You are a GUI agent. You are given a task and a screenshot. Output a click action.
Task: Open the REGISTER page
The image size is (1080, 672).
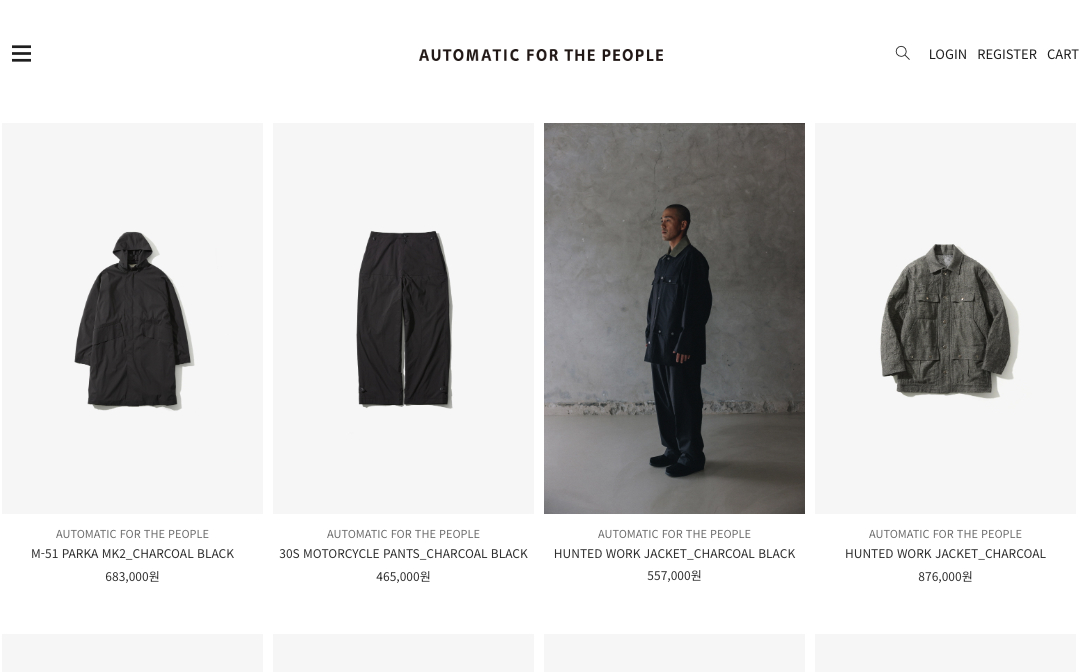pos(1006,54)
